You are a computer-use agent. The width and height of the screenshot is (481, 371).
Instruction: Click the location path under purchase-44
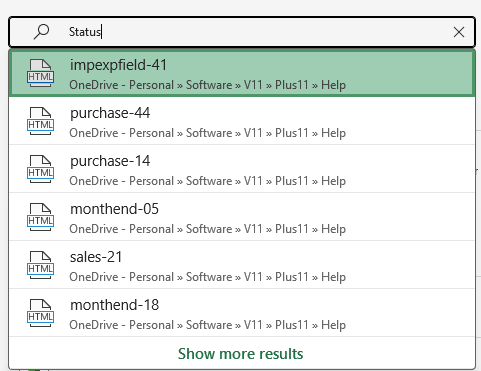207,133
